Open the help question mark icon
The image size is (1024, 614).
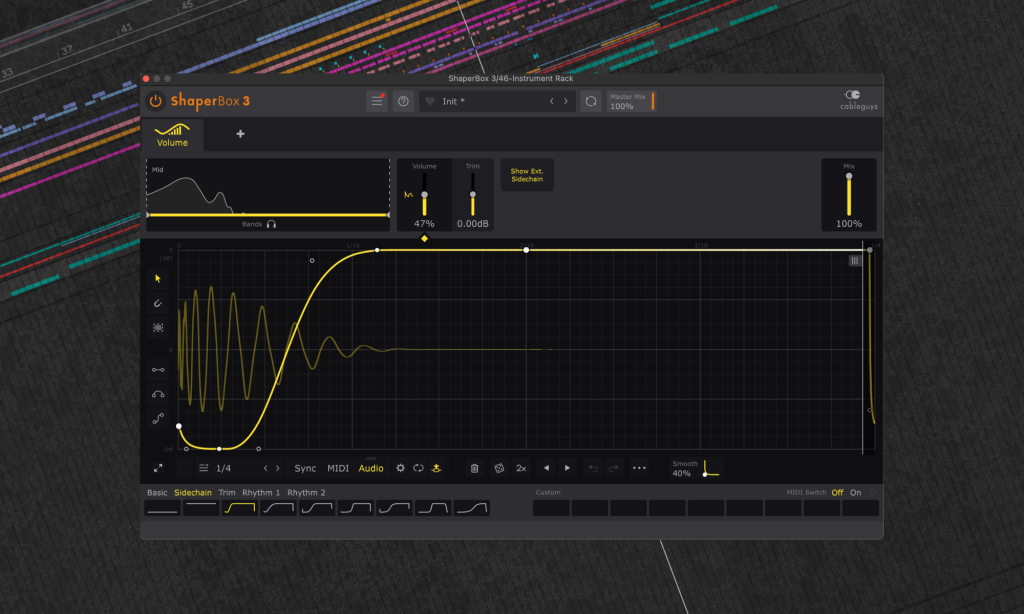403,101
